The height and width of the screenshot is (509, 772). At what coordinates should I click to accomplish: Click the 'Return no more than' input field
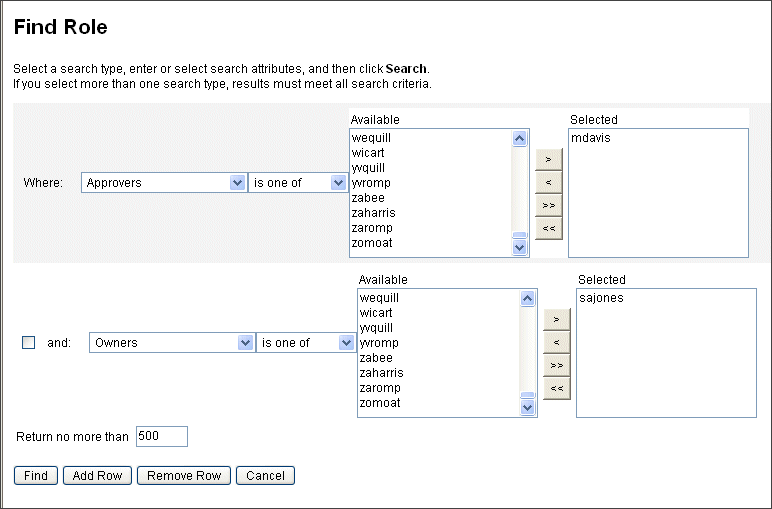161,436
